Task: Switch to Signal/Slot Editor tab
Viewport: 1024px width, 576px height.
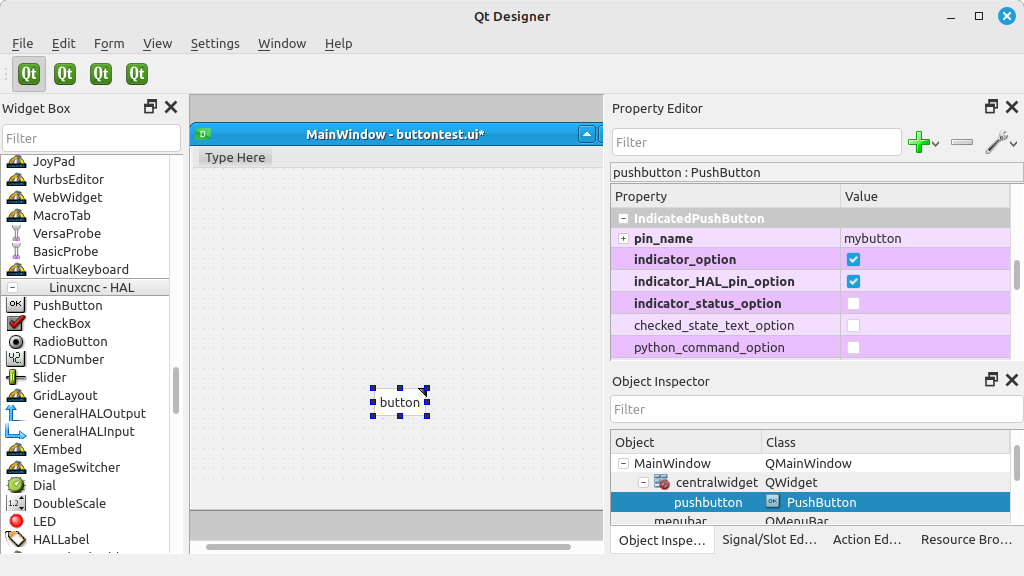Action: click(769, 540)
